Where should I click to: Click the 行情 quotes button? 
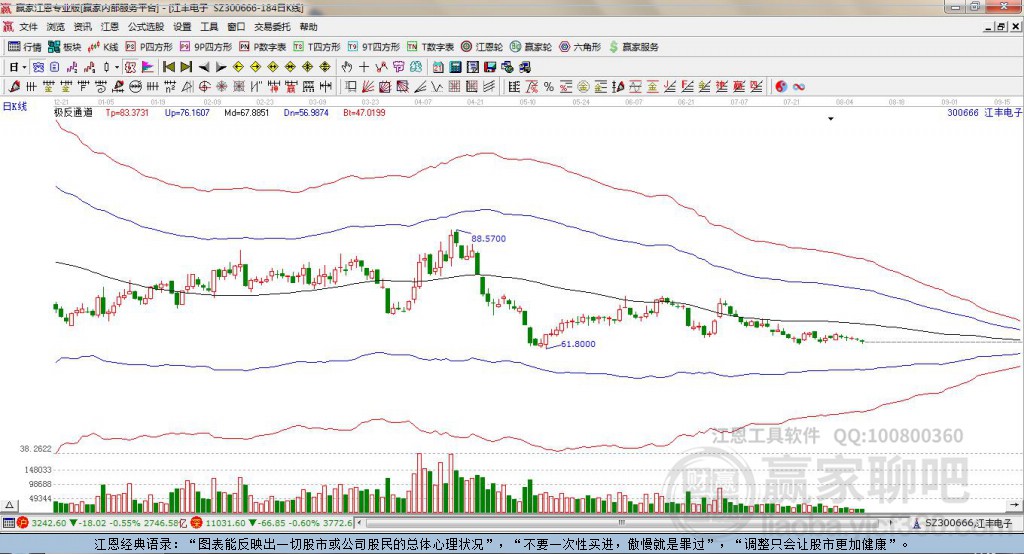[25, 47]
